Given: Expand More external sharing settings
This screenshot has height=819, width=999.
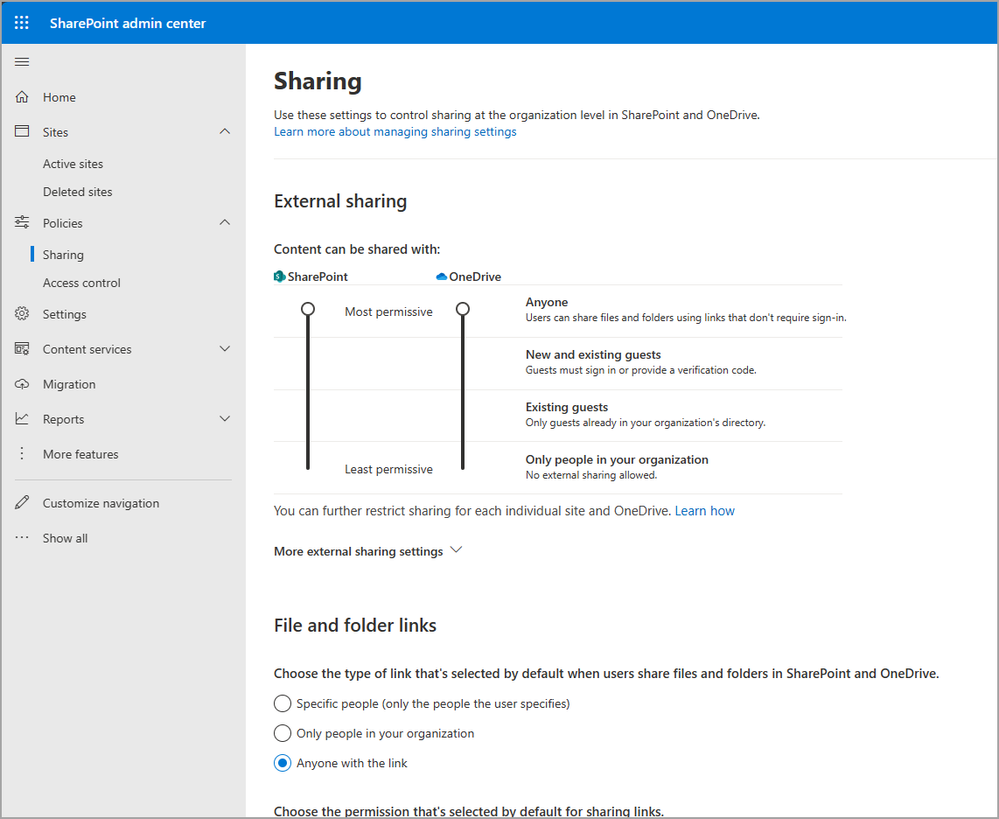Looking at the screenshot, I should [x=368, y=551].
